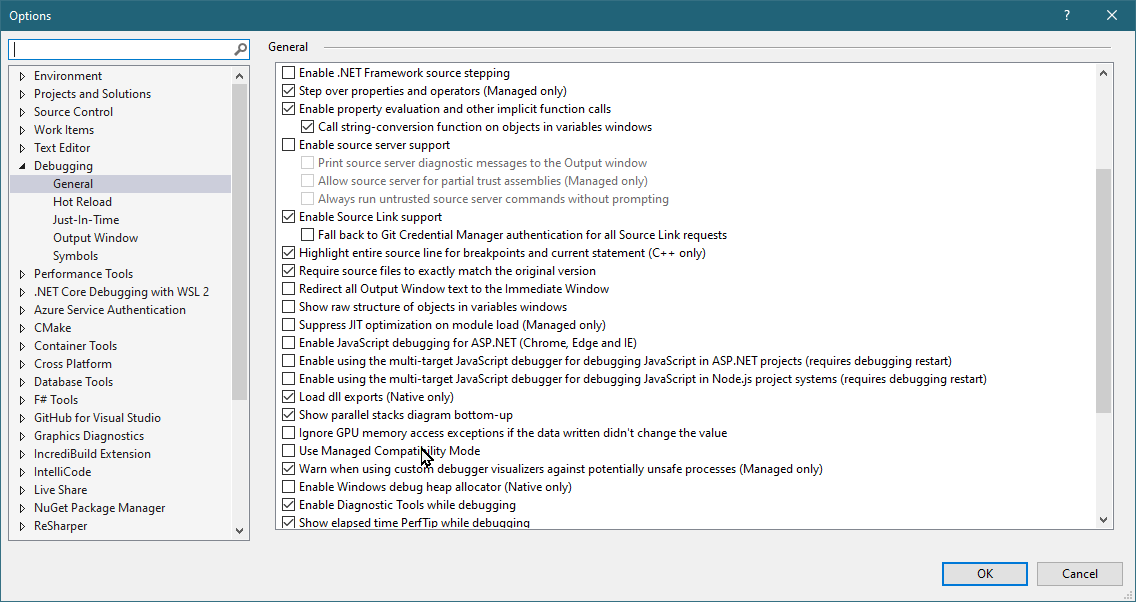This screenshot has height=602, width=1136.
Task: Uncheck Step over properties and operators
Action: coord(288,91)
